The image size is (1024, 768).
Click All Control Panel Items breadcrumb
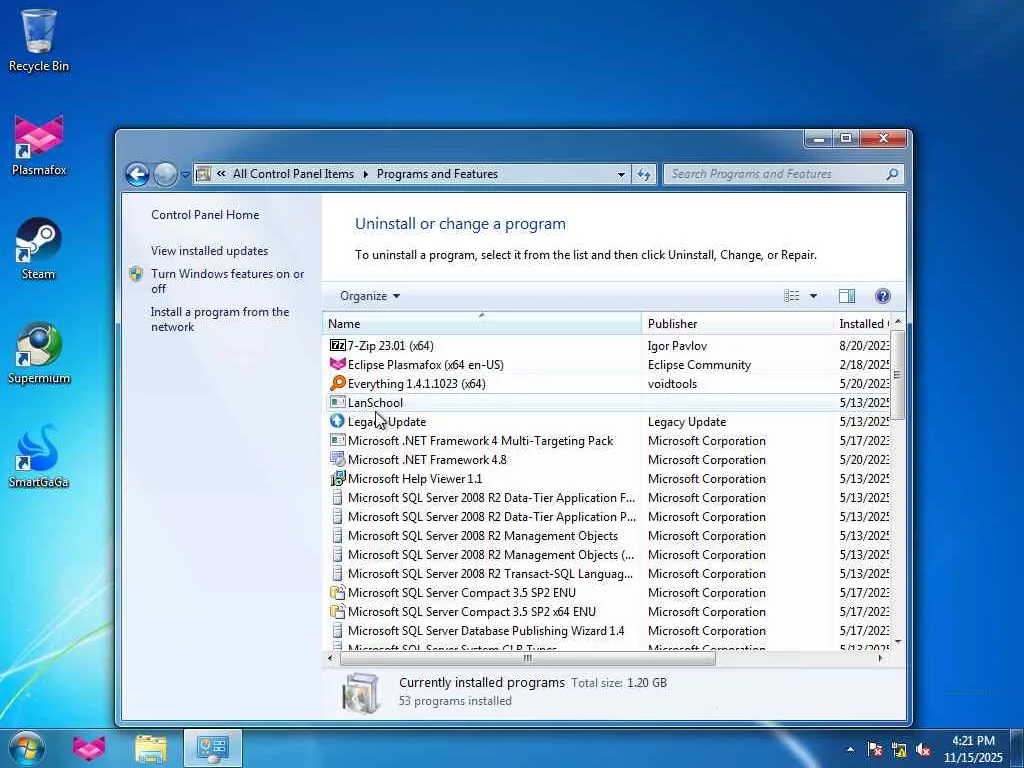(x=293, y=174)
